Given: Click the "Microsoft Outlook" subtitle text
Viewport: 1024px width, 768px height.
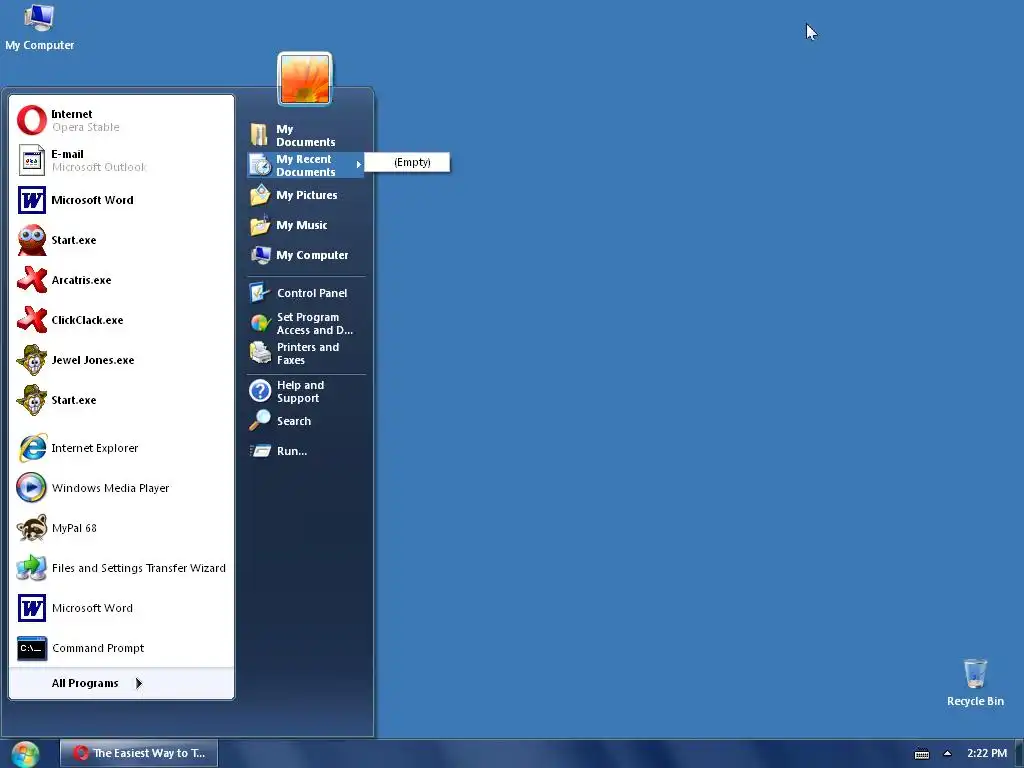Looking at the screenshot, I should point(99,167).
